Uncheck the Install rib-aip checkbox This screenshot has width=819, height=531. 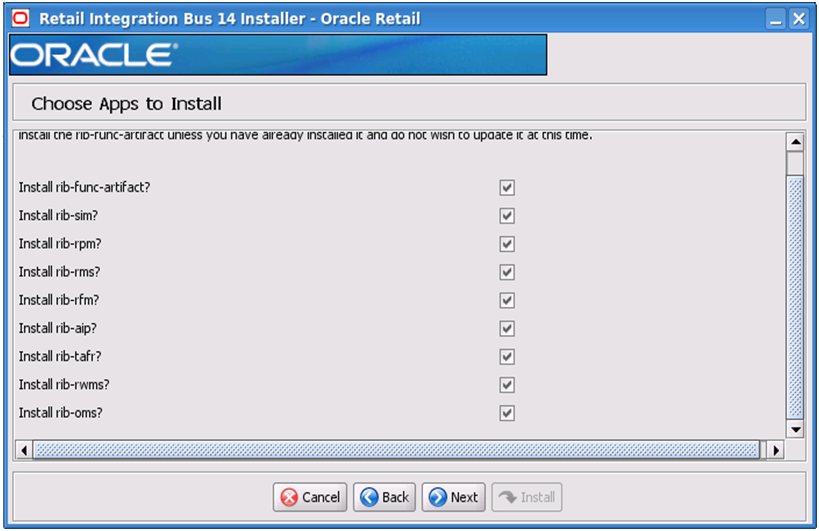(x=507, y=328)
